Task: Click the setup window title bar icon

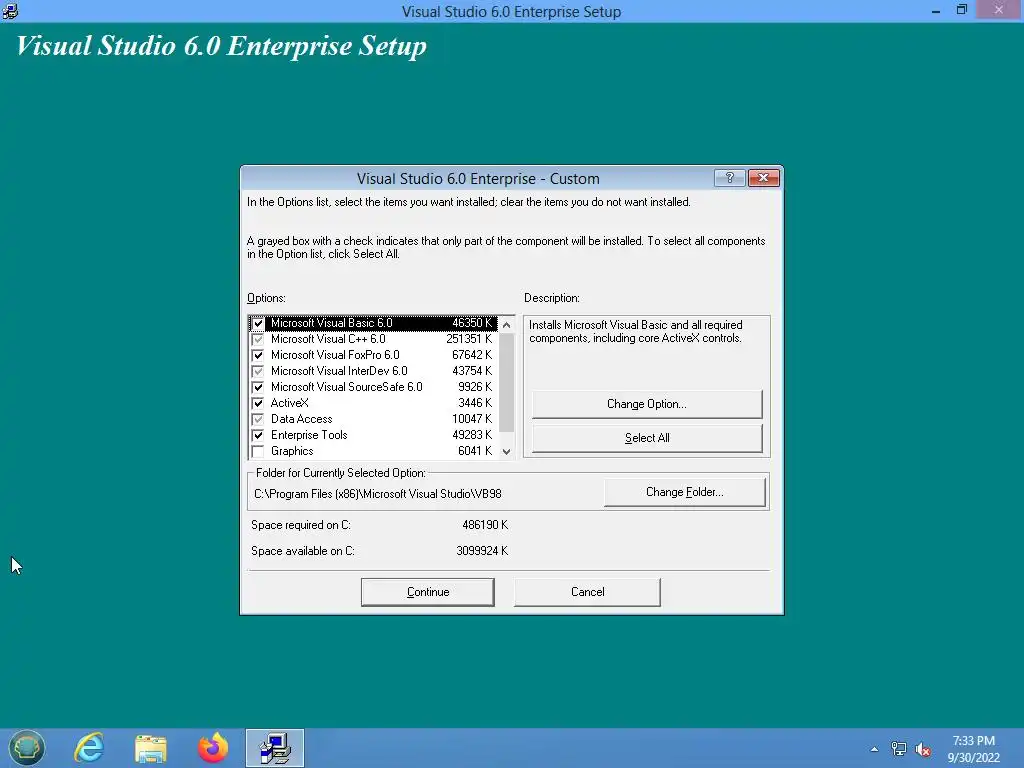Action: (x=10, y=11)
